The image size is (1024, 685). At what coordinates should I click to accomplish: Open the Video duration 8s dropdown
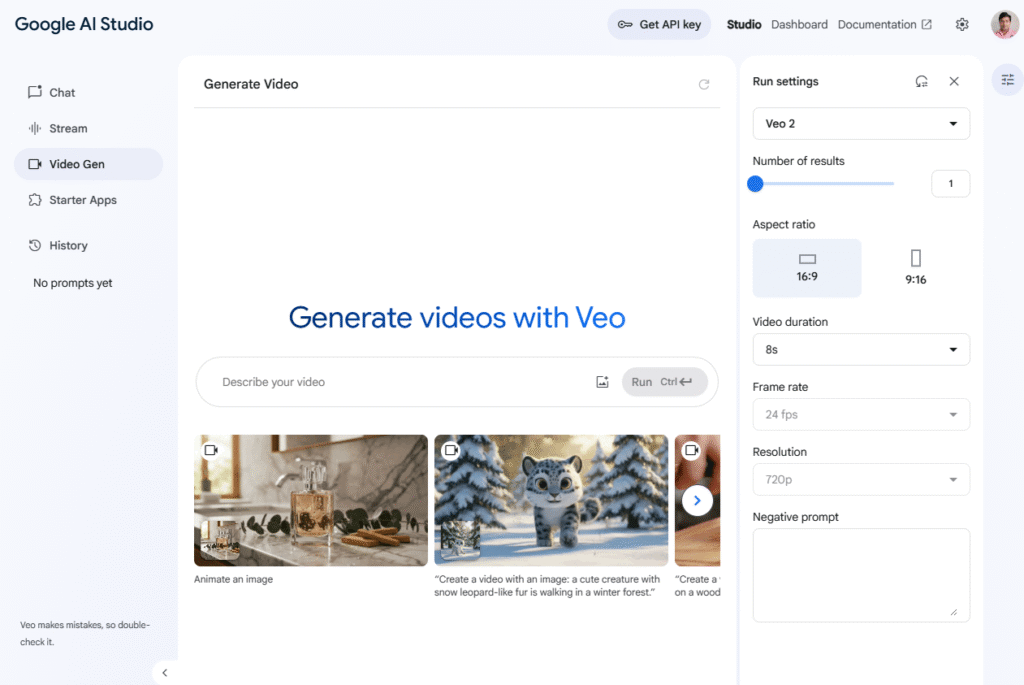861,349
